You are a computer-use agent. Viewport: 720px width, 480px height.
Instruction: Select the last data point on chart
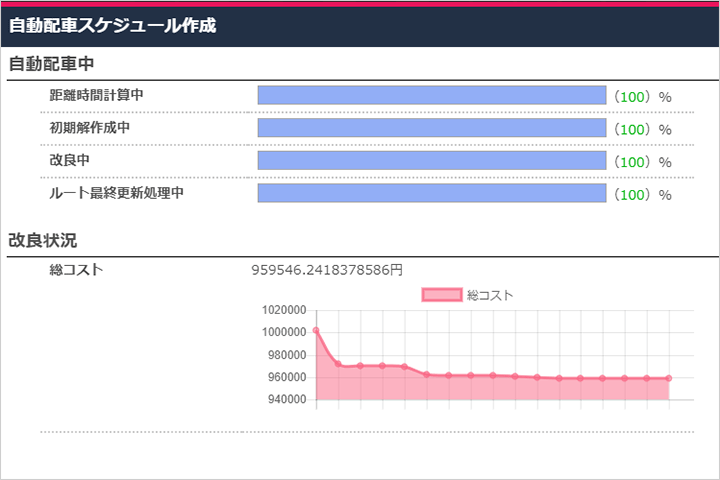(x=668, y=378)
